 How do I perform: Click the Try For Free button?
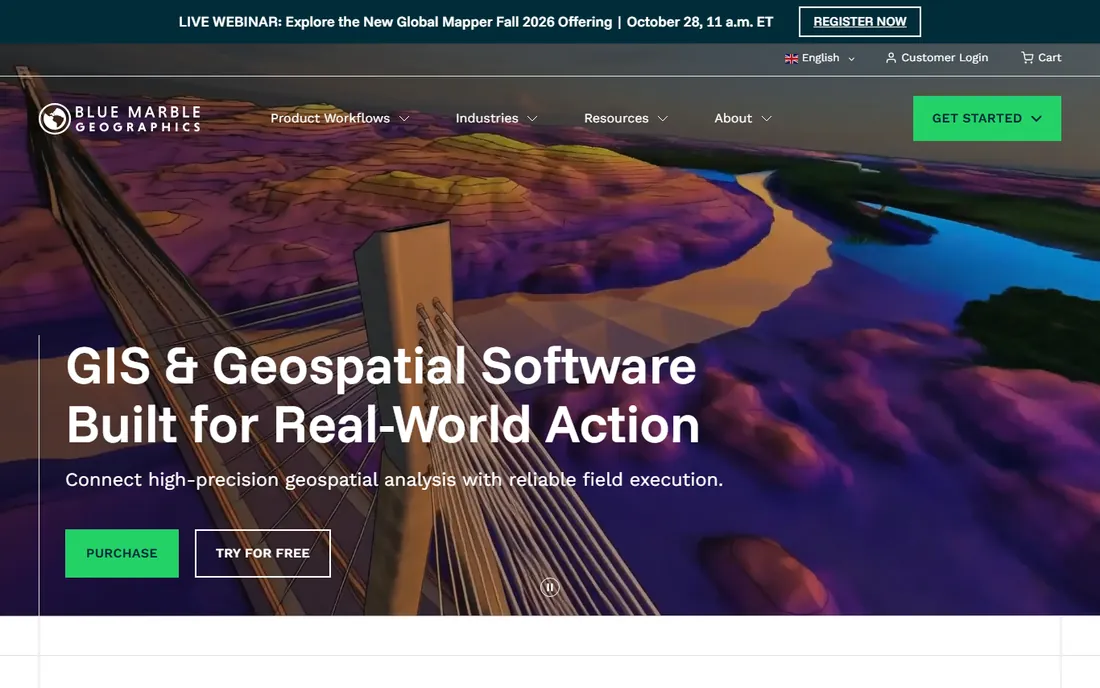[262, 553]
